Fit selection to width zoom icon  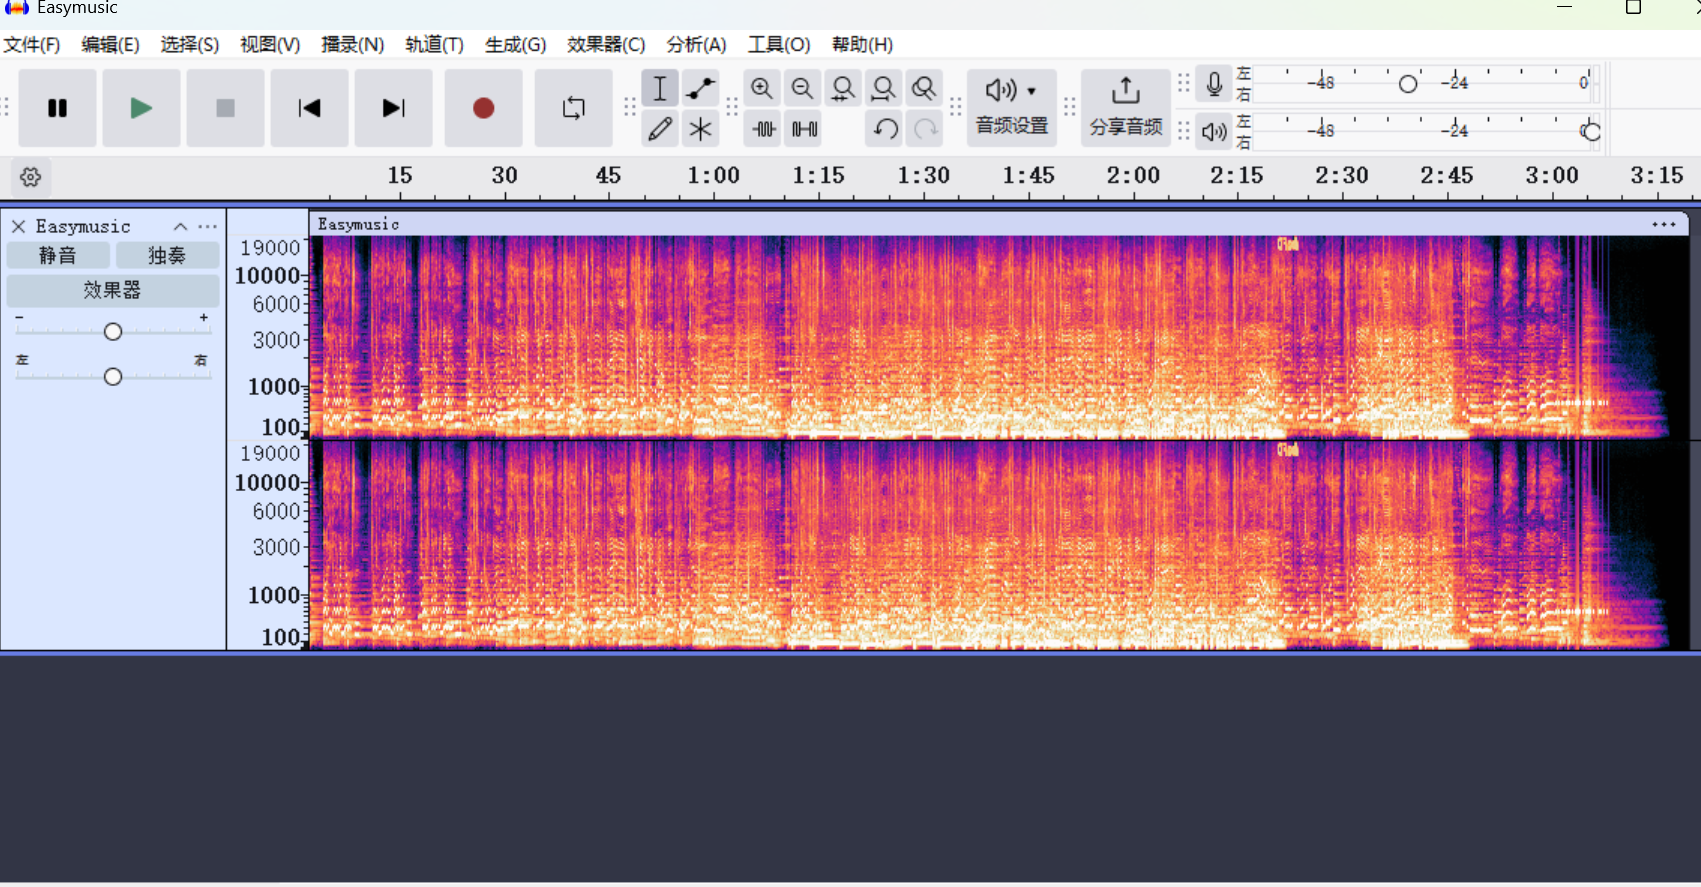point(843,88)
